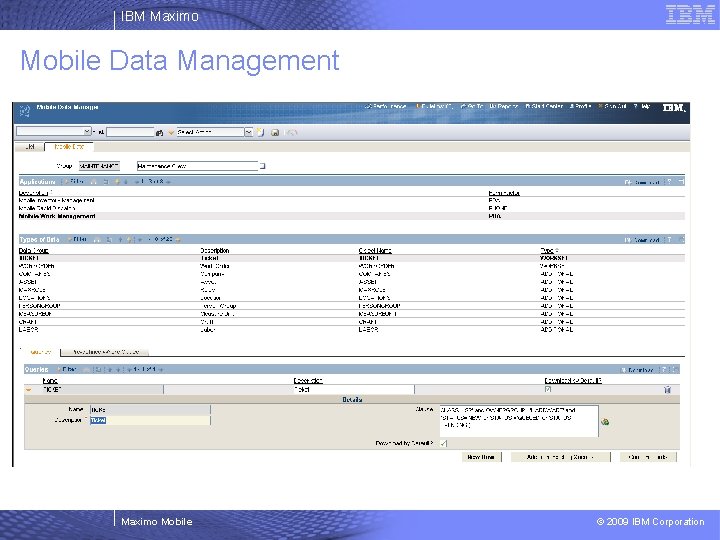Sort by the Description column in Applications

34,193
